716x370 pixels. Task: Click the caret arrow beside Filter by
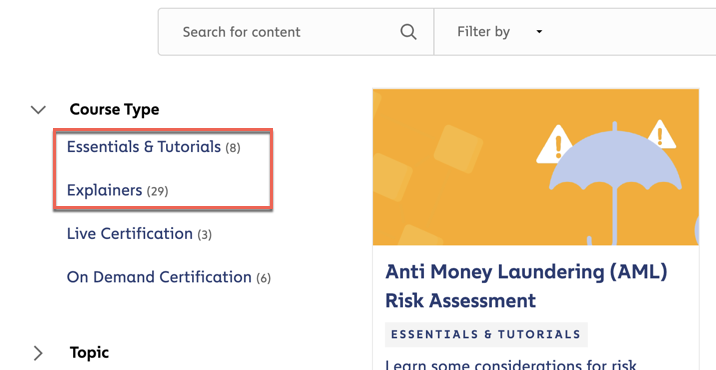539,32
